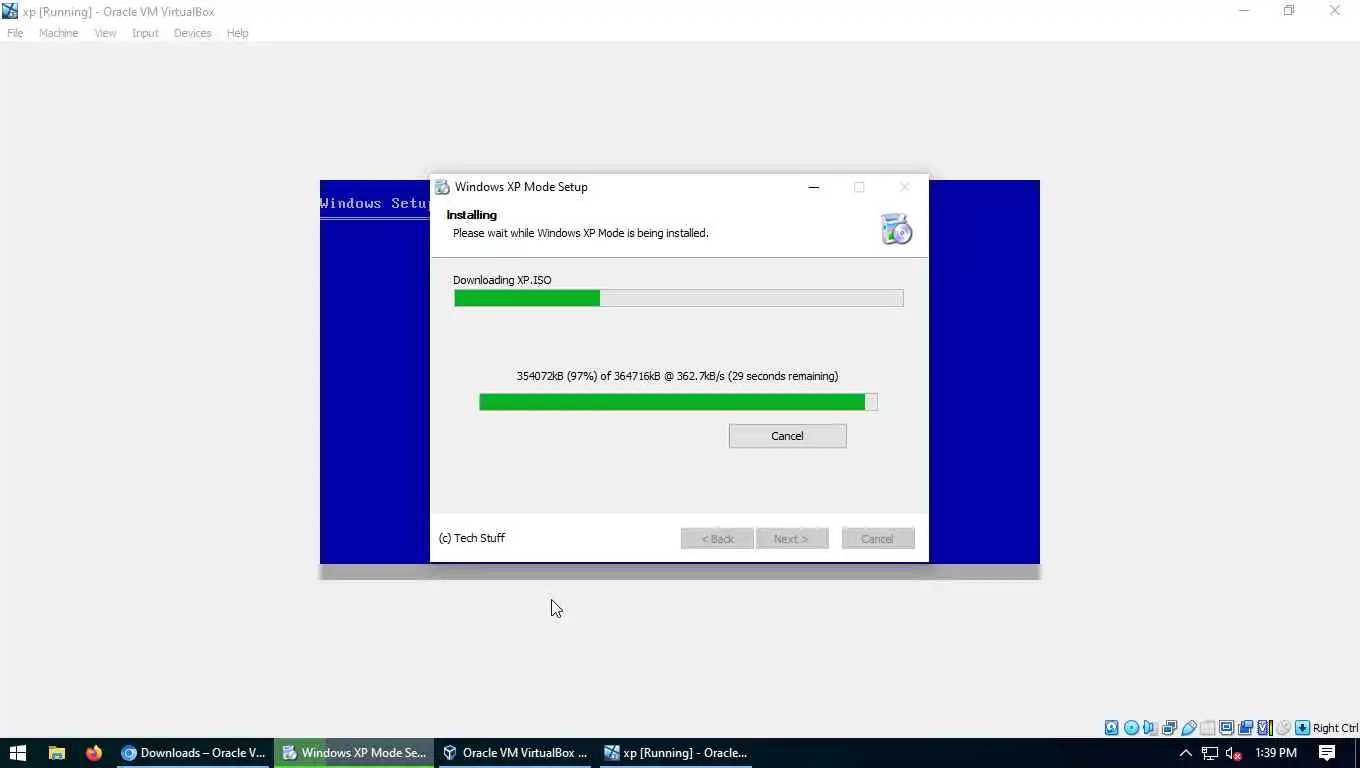Open the Machine menu
The image size is (1360, 768).
[58, 33]
